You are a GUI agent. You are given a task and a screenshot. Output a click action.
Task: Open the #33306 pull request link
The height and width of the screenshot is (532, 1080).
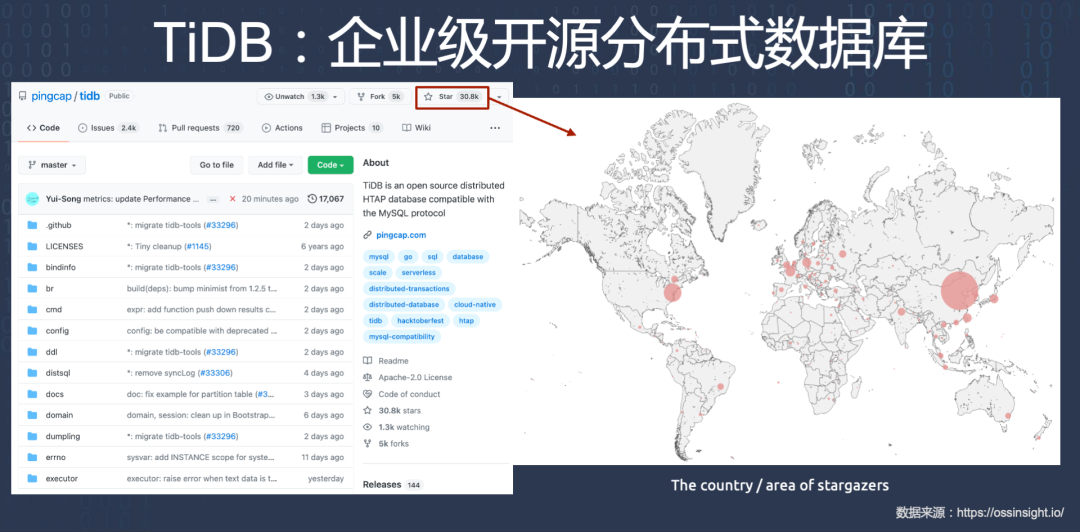pos(214,374)
